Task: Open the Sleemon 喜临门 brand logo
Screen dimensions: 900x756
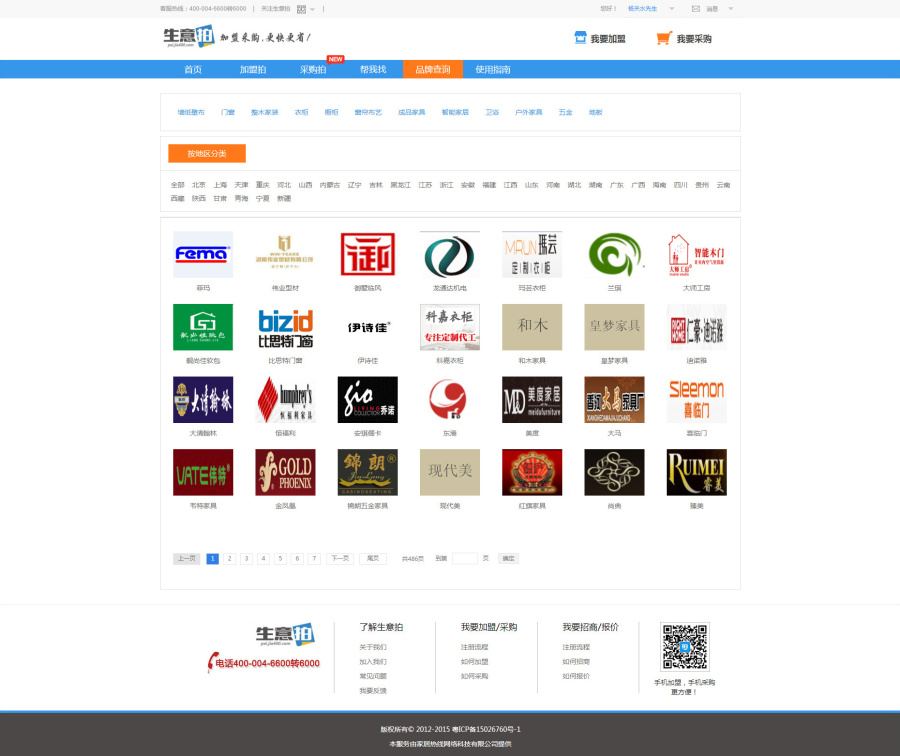Action: (x=696, y=400)
